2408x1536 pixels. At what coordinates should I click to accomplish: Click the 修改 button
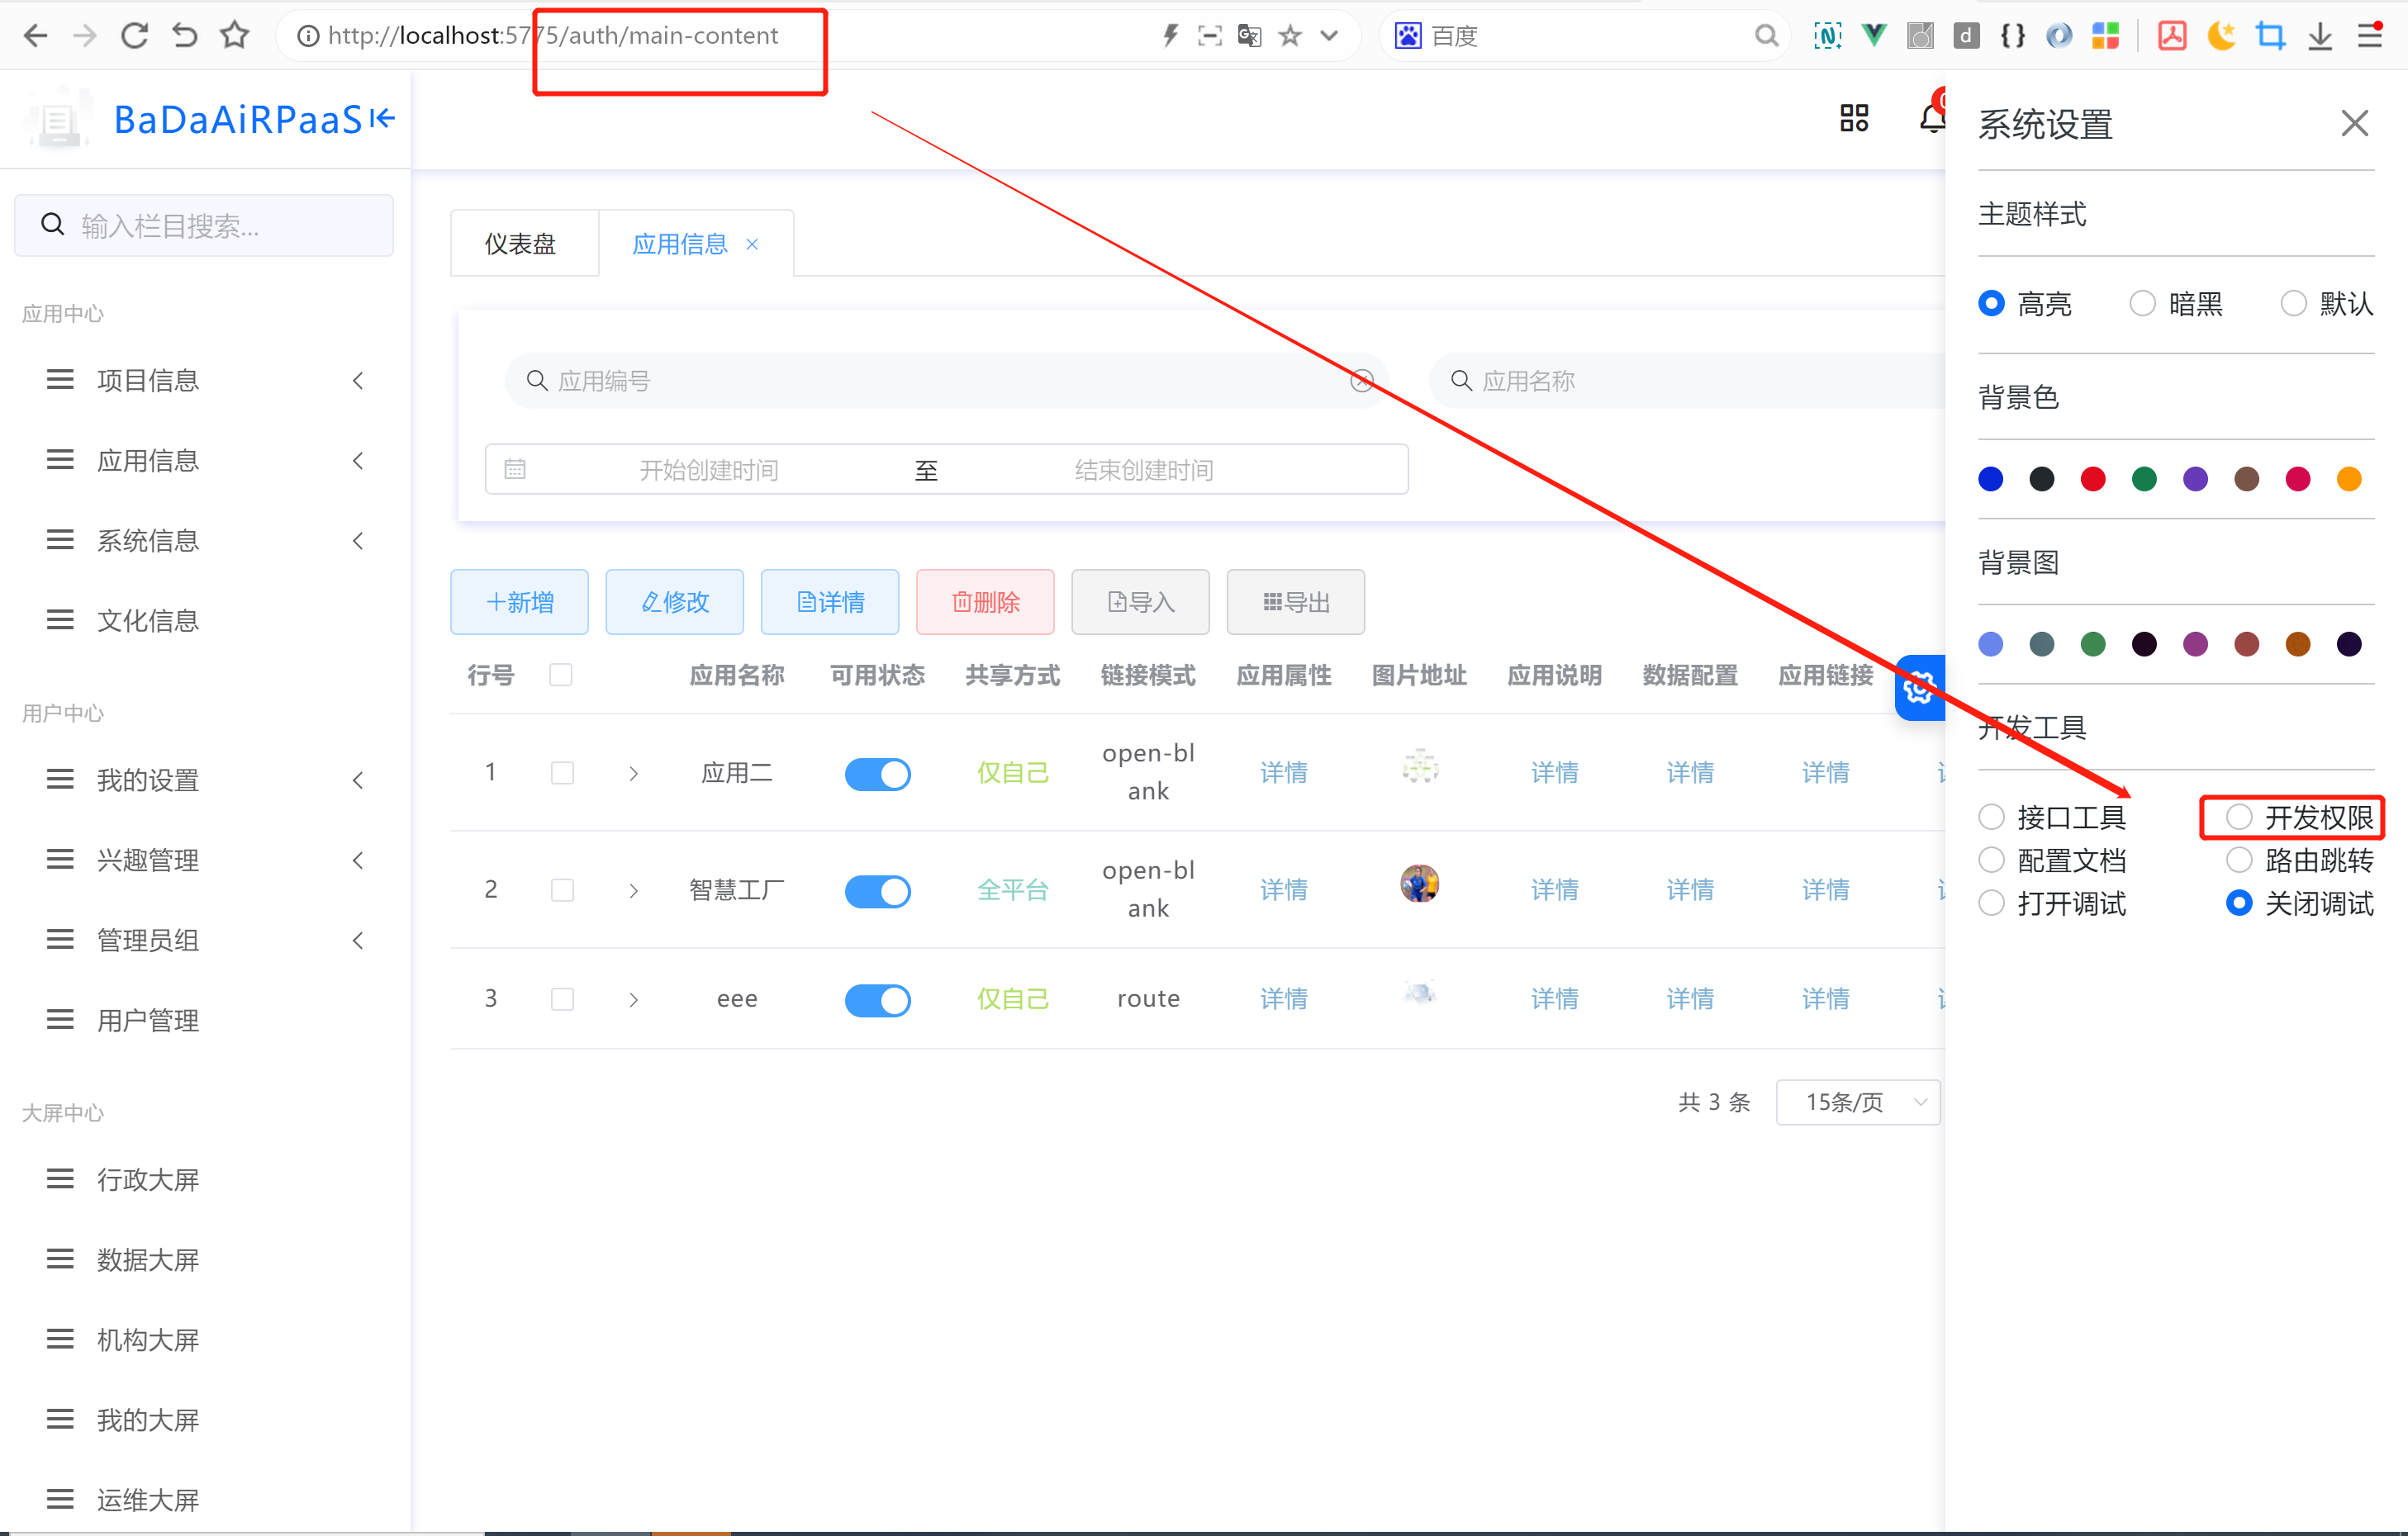(675, 602)
